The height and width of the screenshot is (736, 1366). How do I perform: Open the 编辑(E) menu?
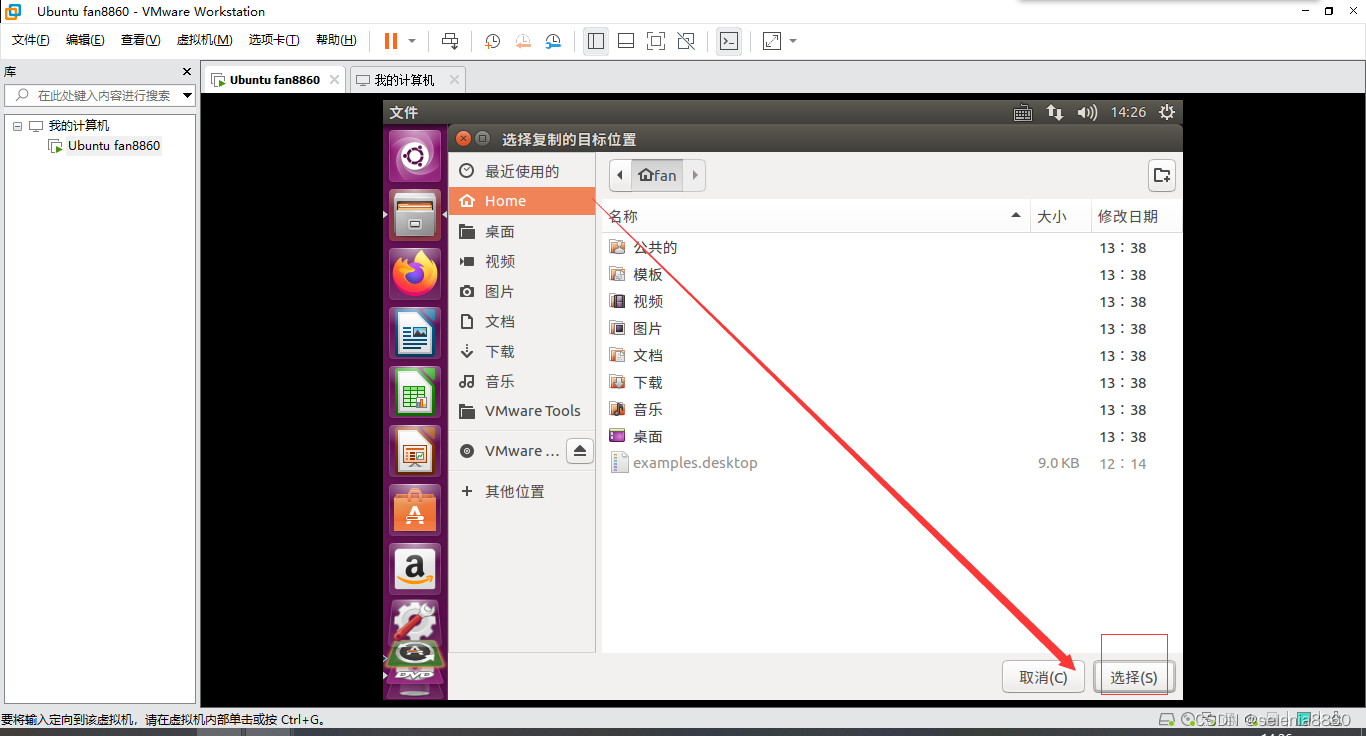(85, 40)
